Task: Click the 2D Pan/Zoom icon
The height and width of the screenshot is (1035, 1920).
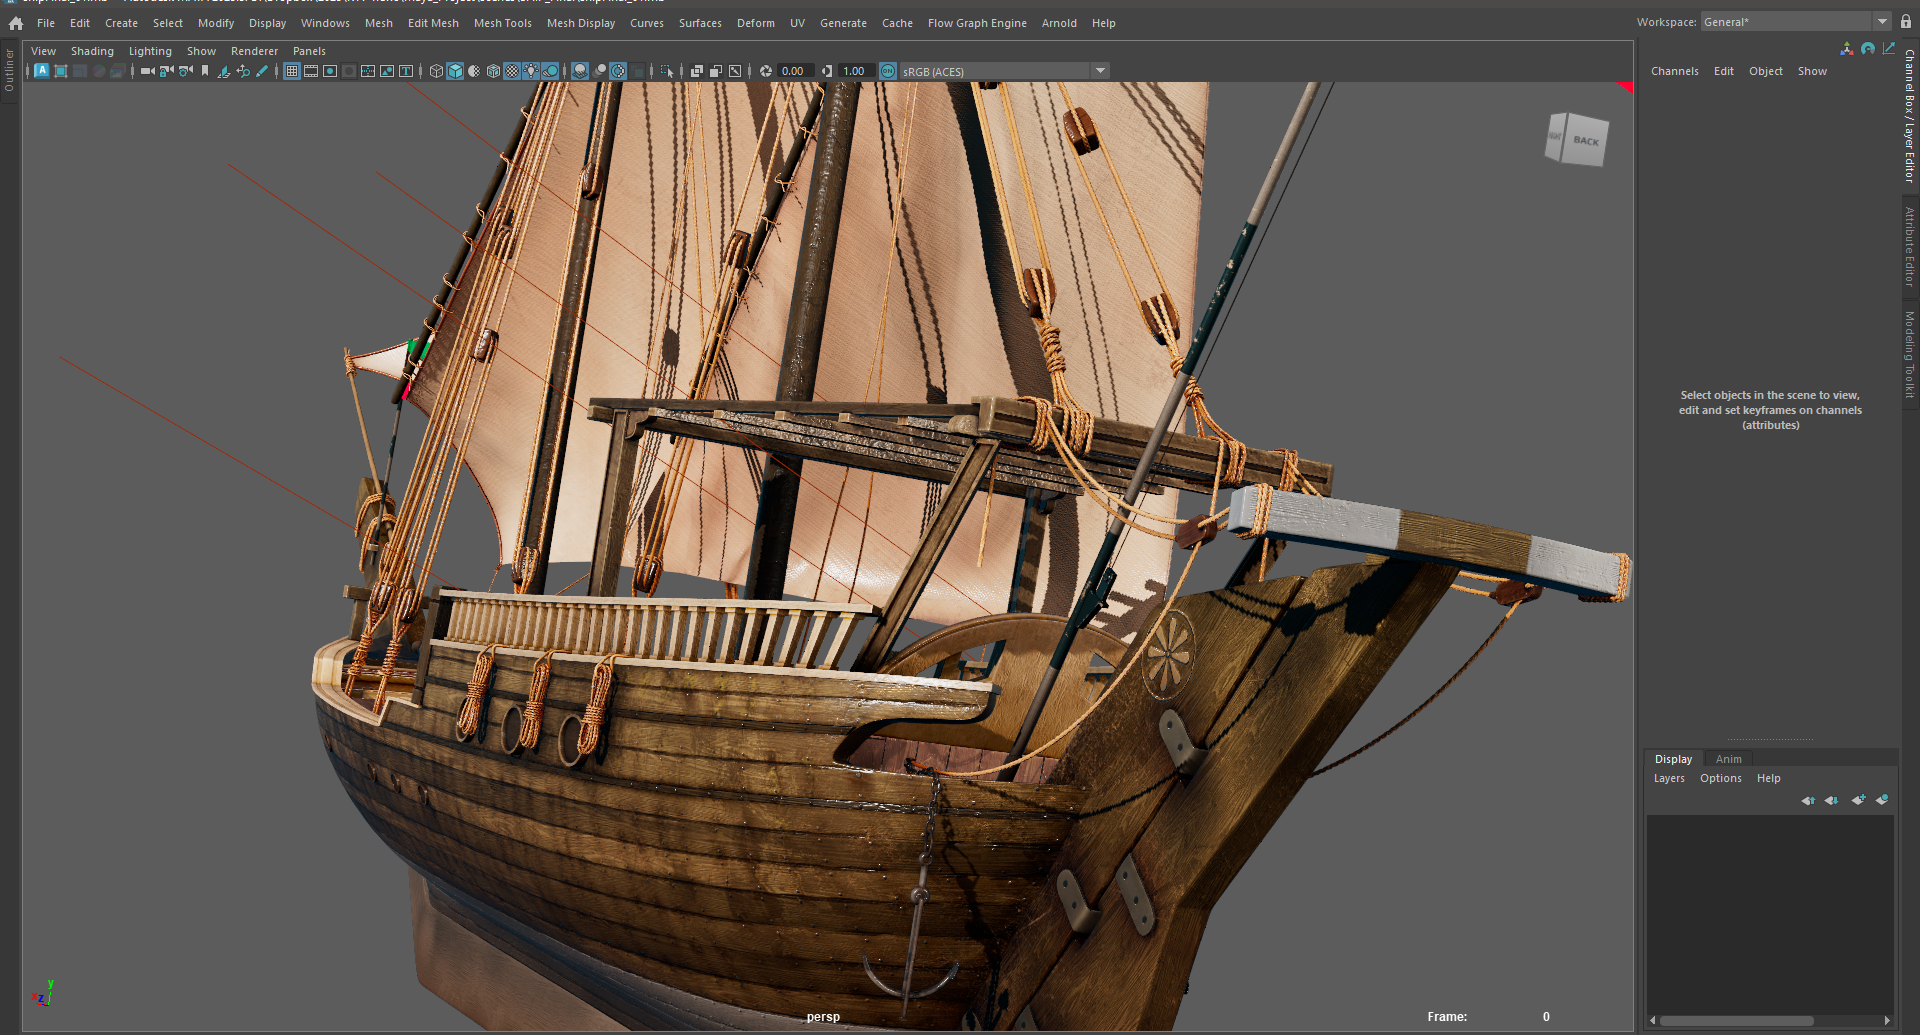Action: 243,71
